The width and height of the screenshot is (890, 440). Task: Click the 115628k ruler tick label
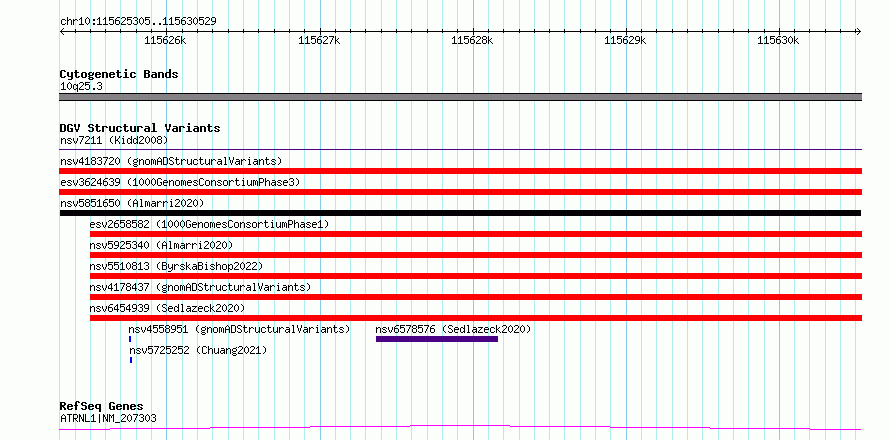(472, 40)
